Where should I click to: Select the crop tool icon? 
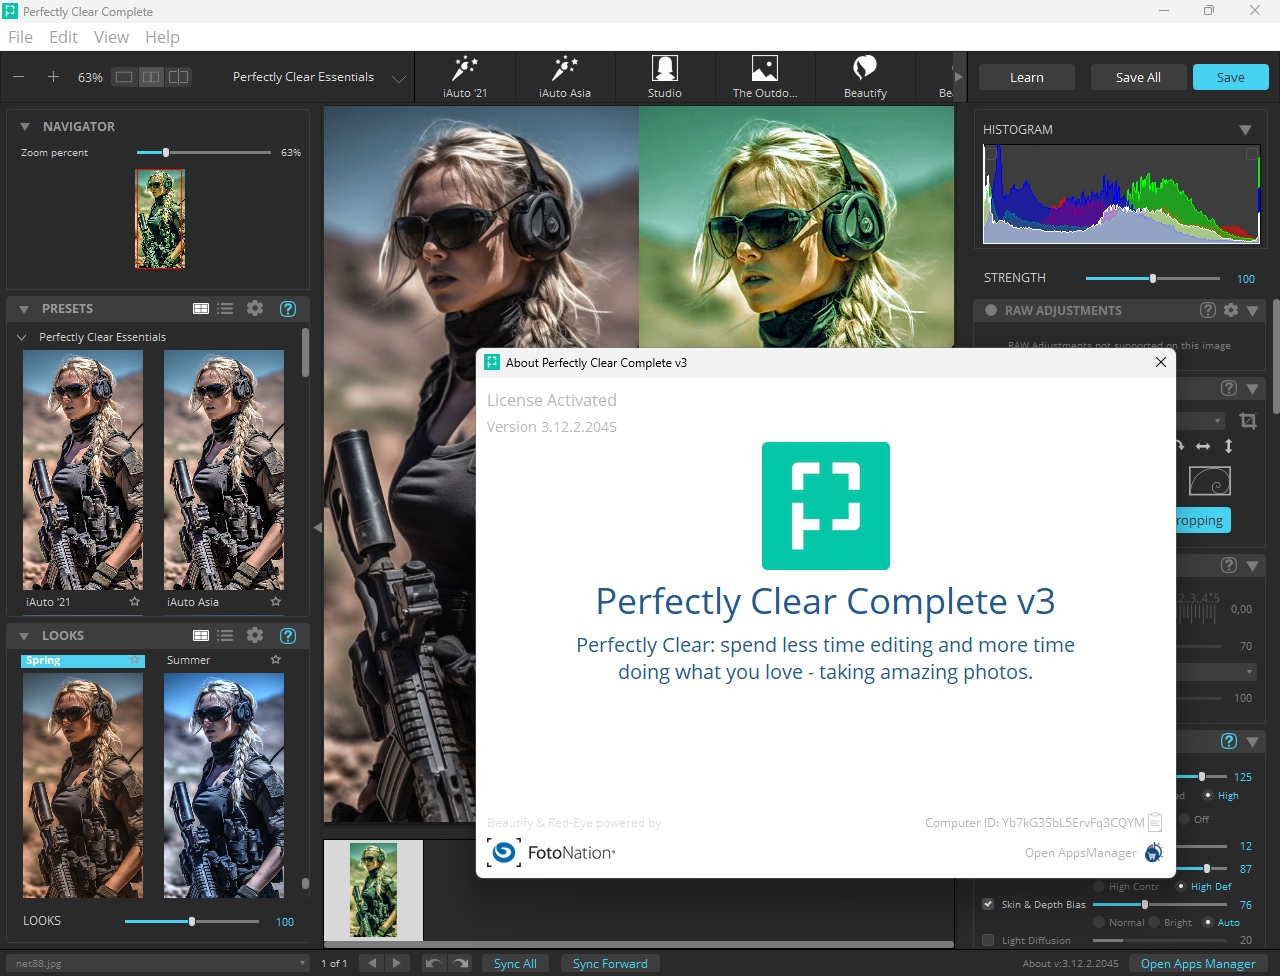(x=1248, y=421)
